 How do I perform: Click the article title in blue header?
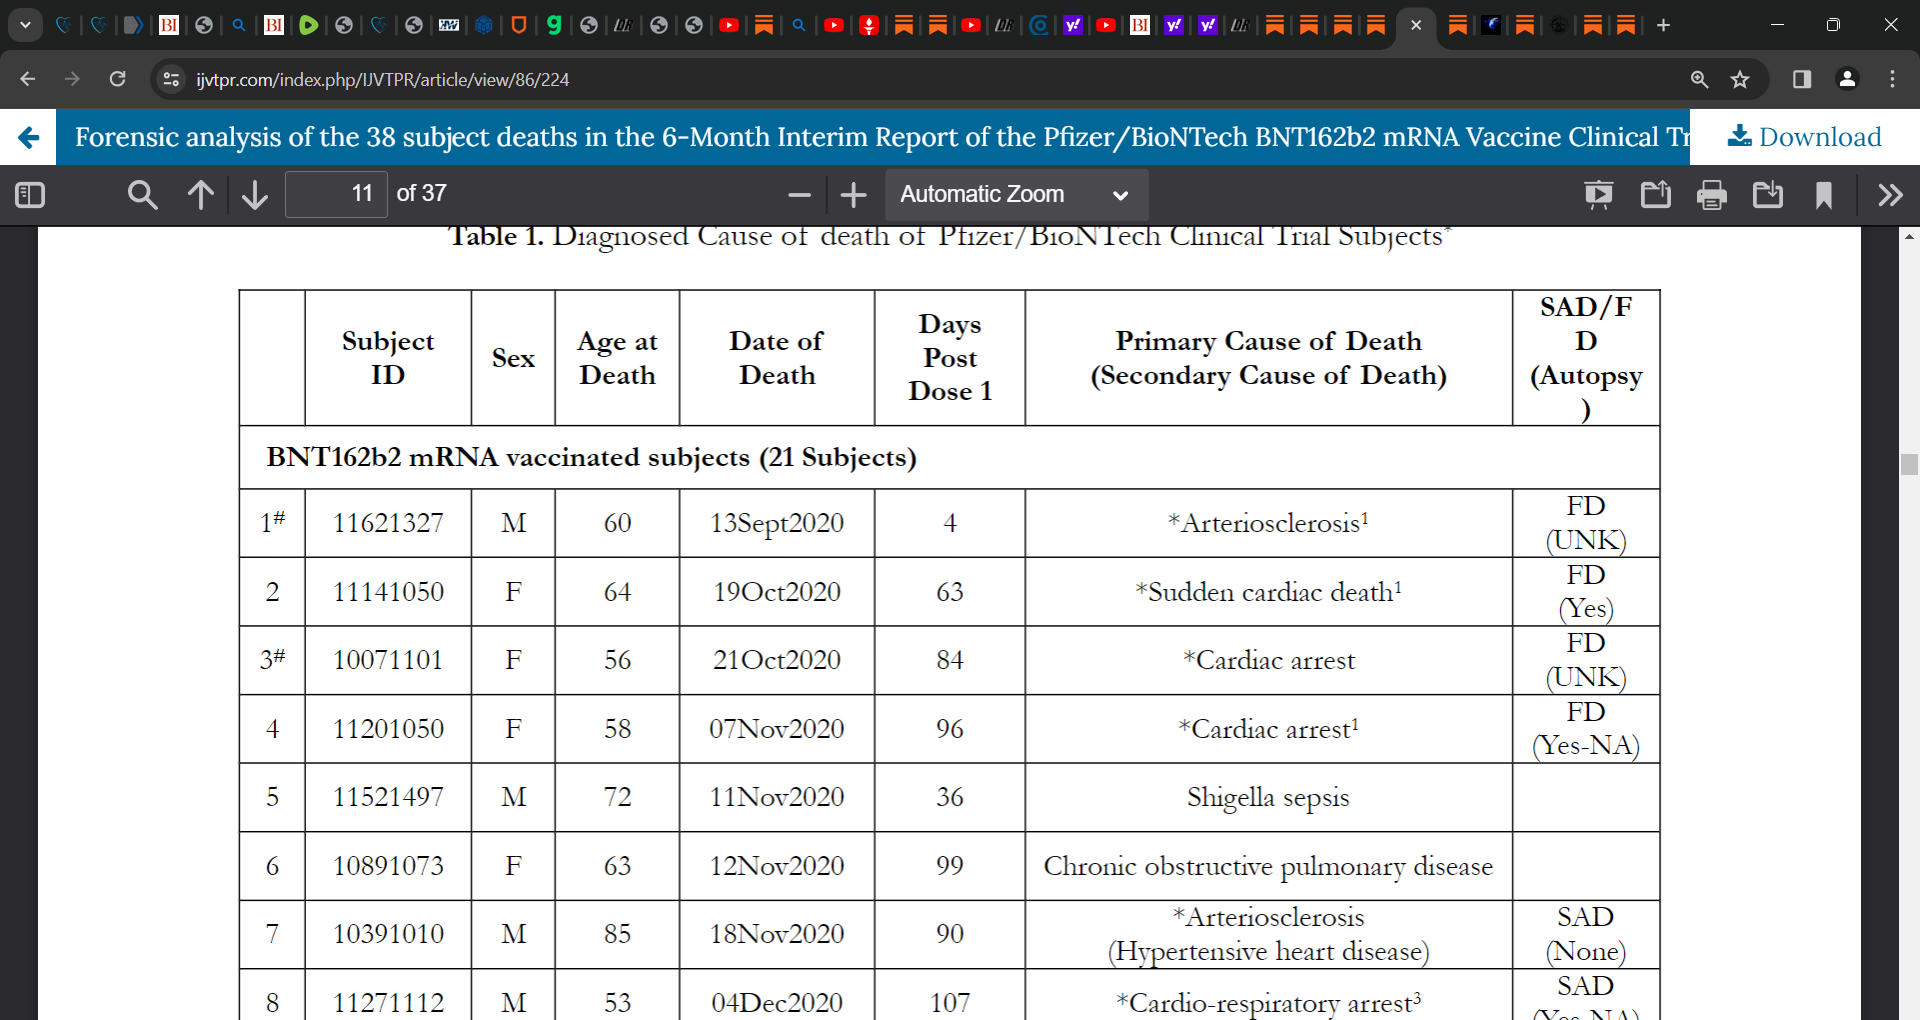click(882, 137)
